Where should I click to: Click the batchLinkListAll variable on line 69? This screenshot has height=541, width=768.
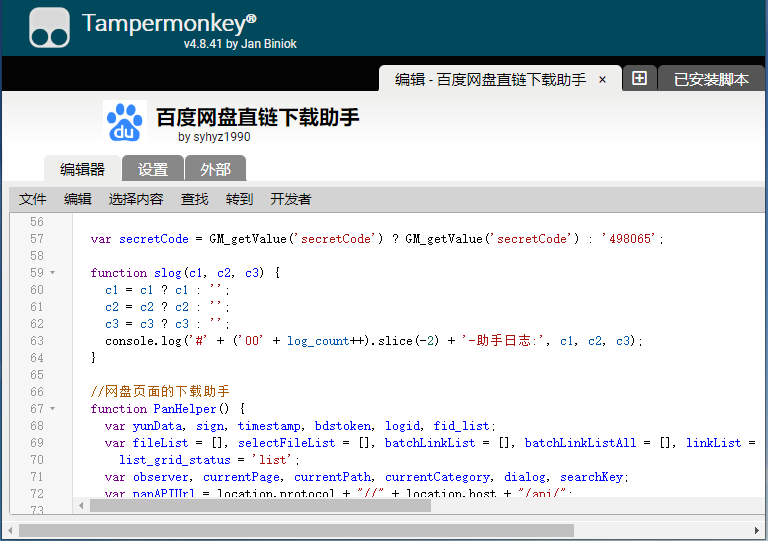tap(580, 443)
